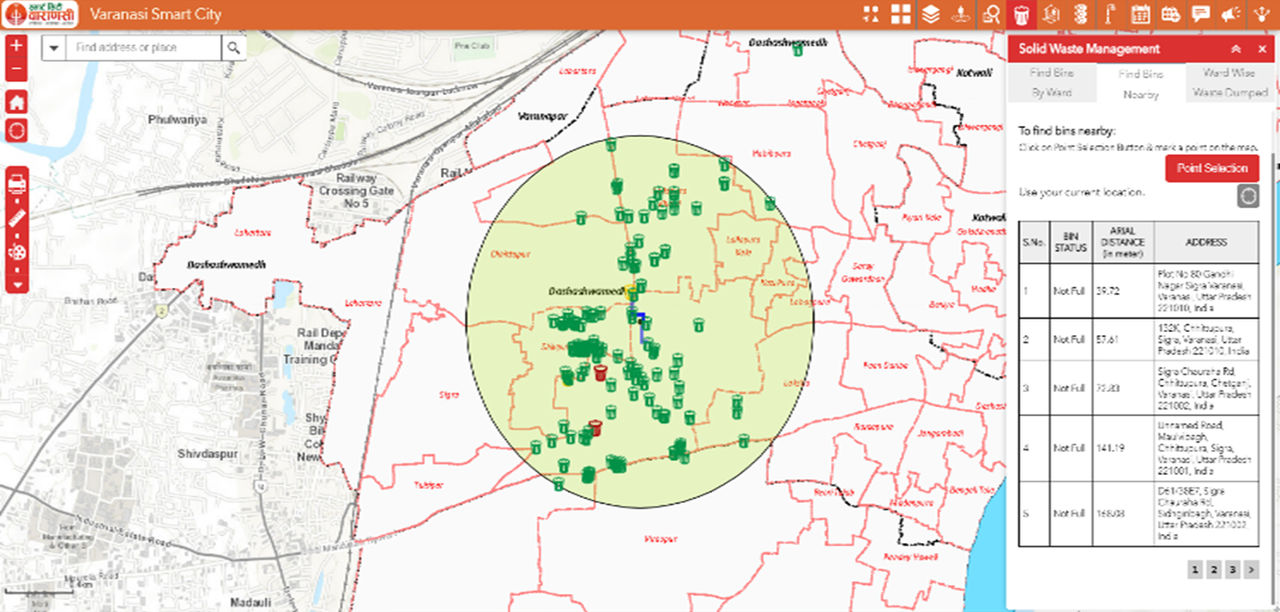The height and width of the screenshot is (612, 1280).
Task: Open the building icon in the top toolbar
Action: click(1051, 14)
